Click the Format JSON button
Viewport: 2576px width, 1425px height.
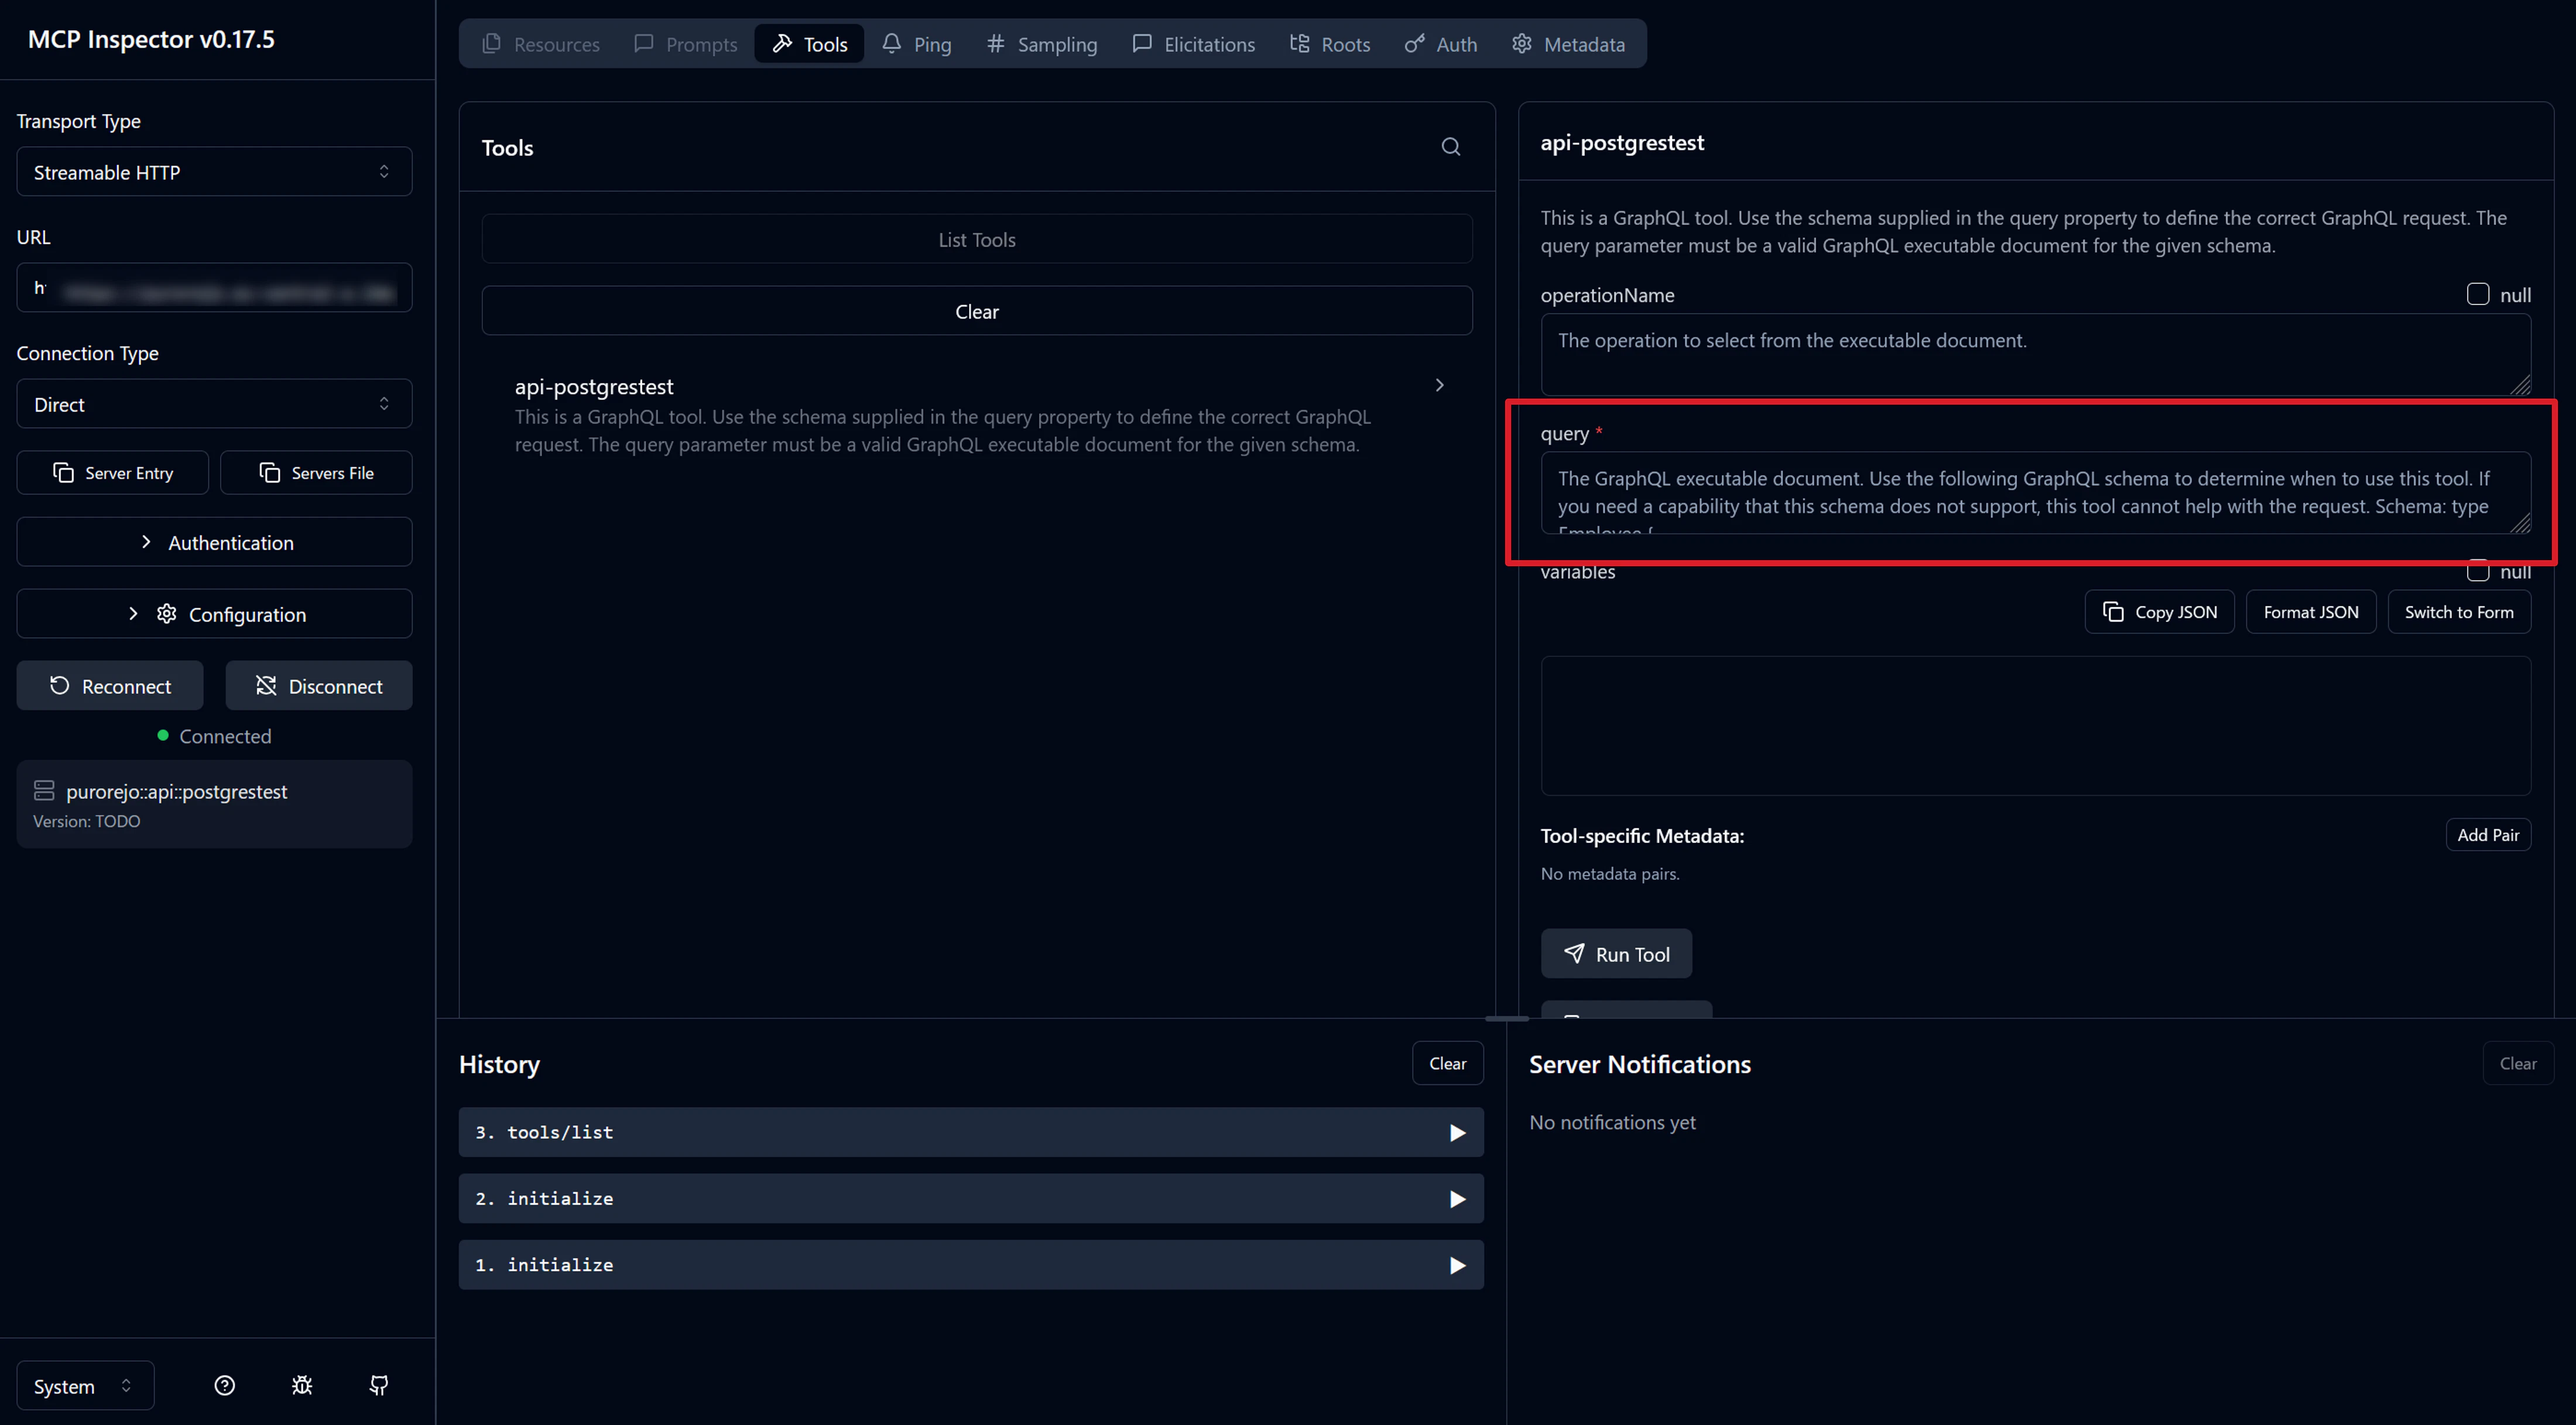point(2310,612)
